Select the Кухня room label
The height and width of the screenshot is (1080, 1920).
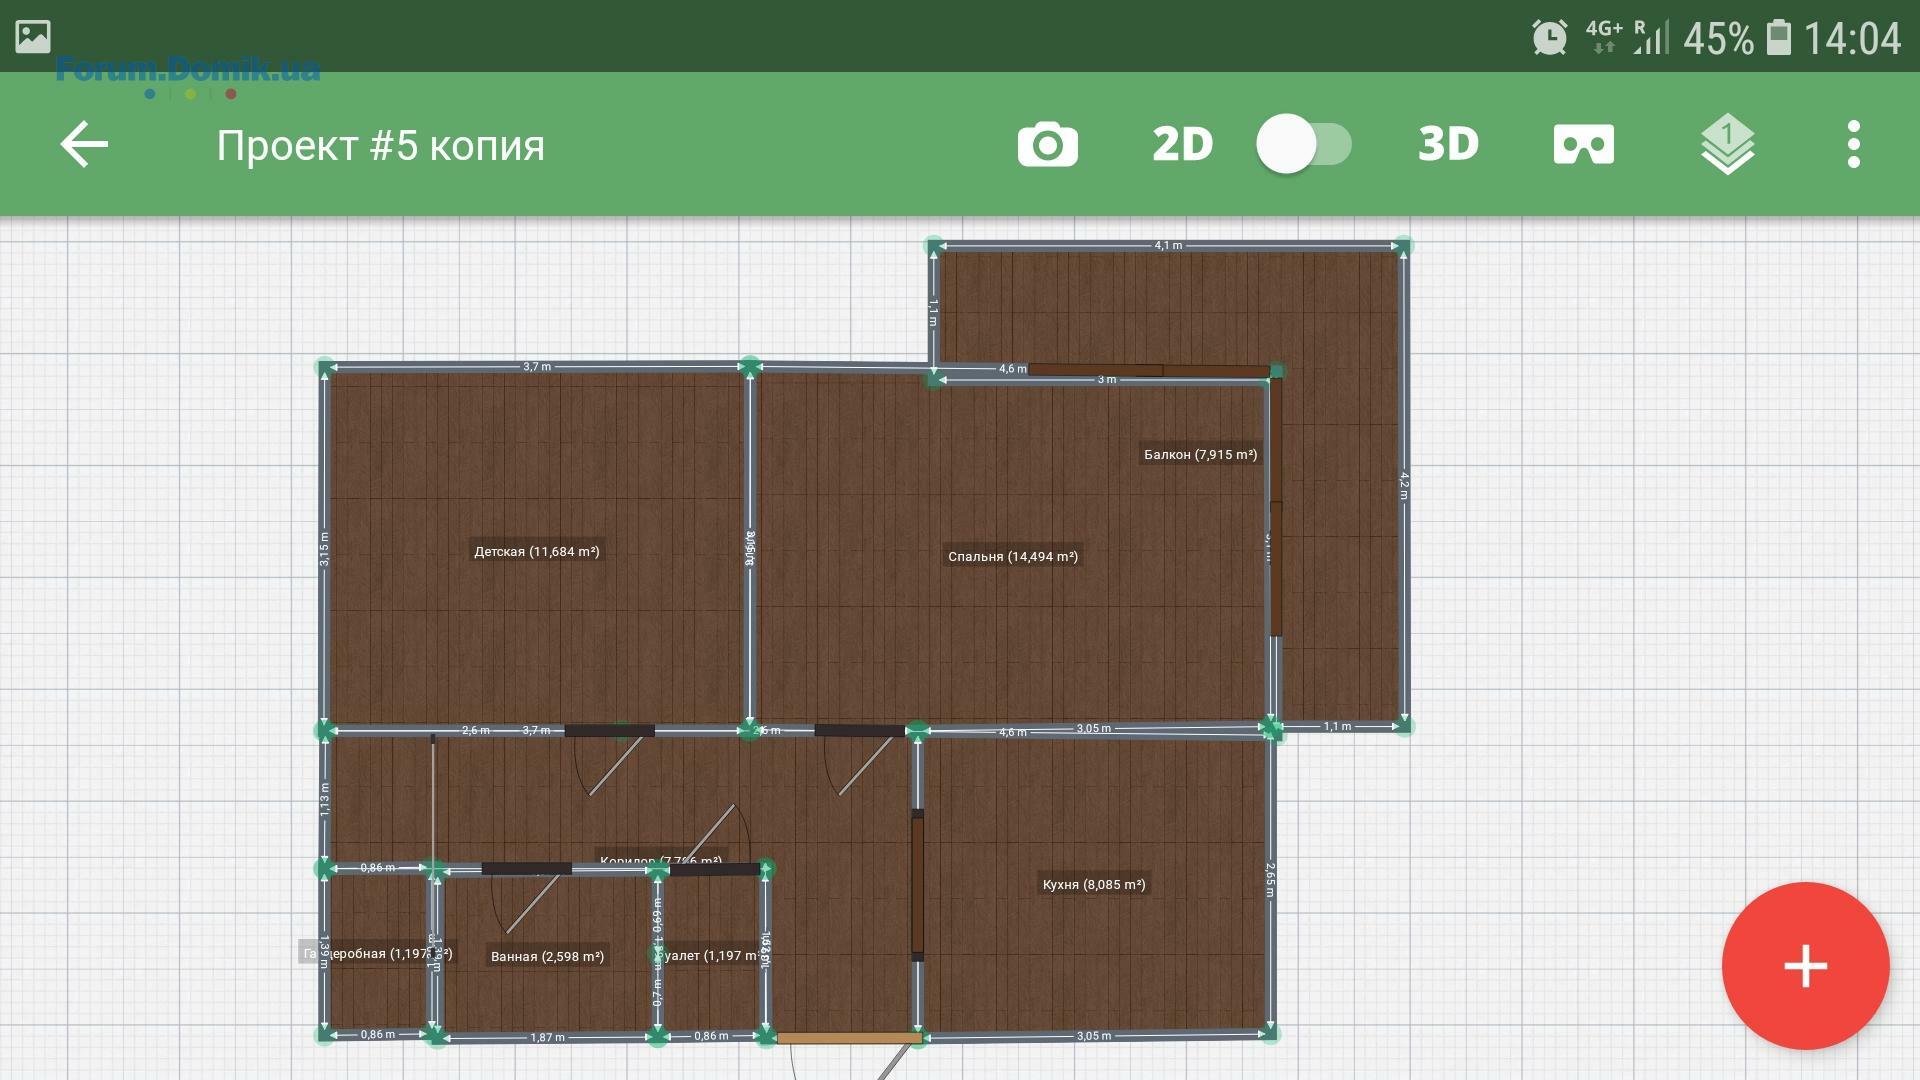pos(1093,884)
